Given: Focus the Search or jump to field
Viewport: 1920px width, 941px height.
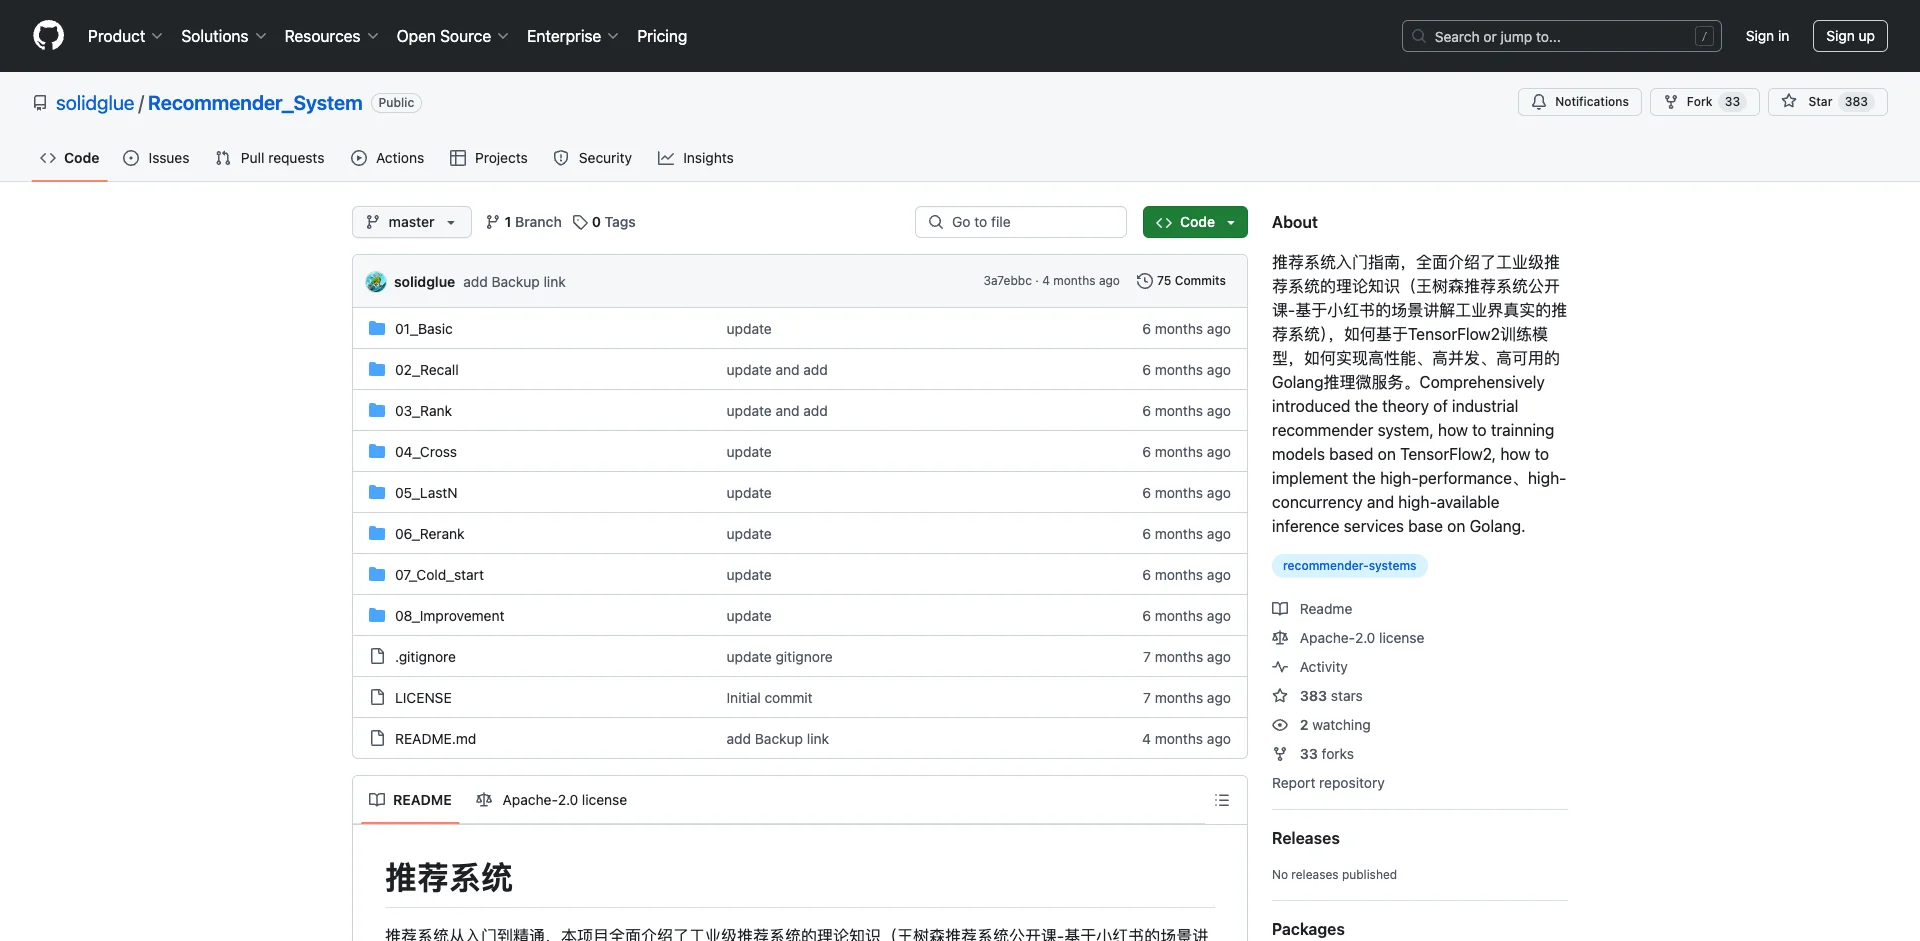Looking at the screenshot, I should pyautogui.click(x=1562, y=36).
